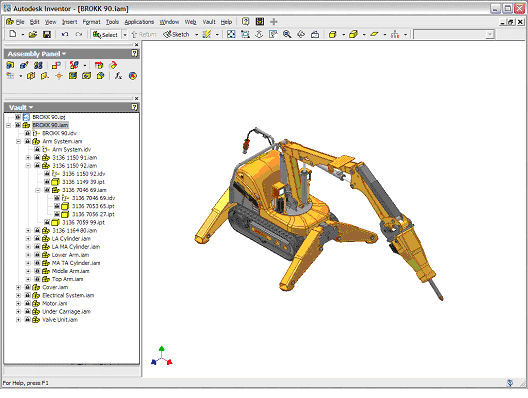
Task: Click the yellow box view mode icon
Action: pos(353,34)
